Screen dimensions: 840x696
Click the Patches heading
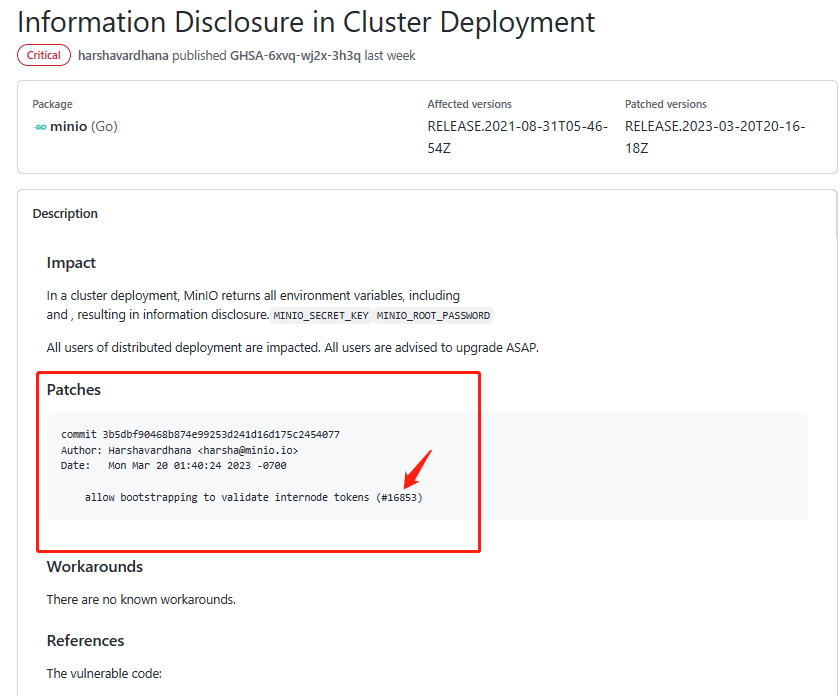click(74, 390)
